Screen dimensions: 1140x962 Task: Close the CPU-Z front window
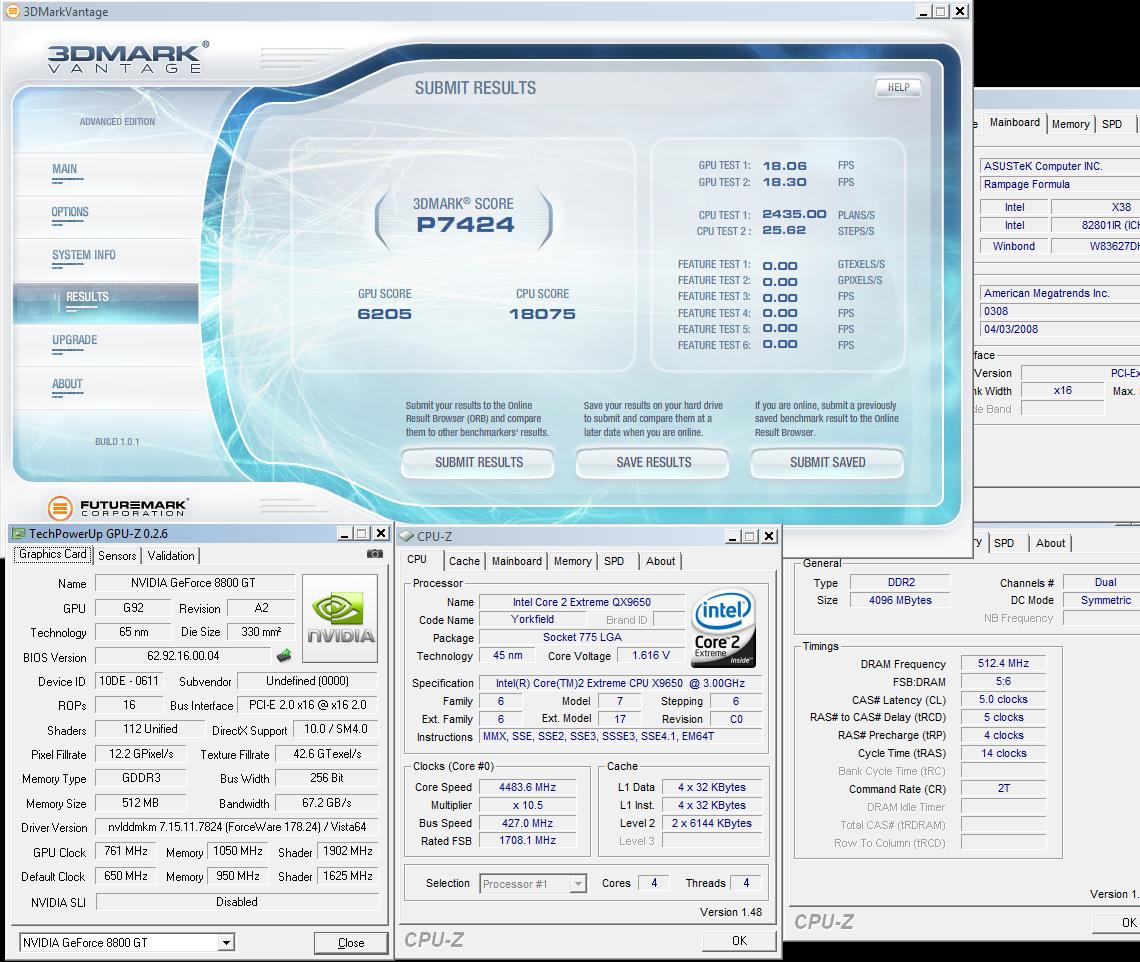769,537
